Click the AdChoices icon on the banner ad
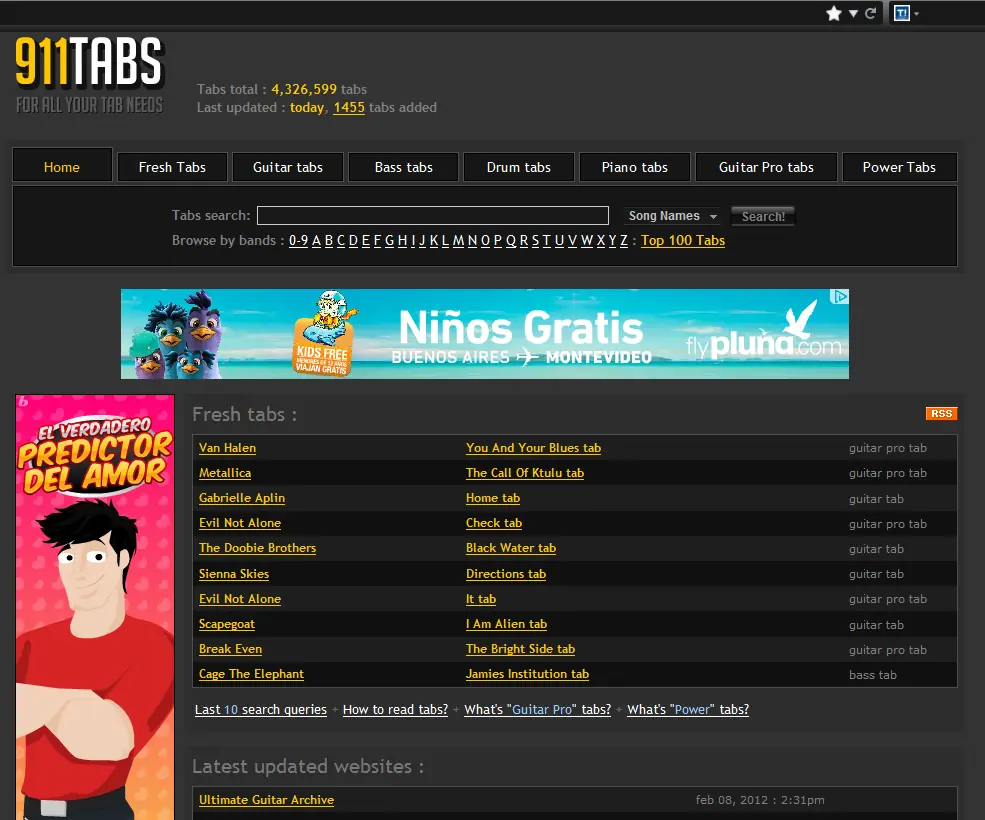The image size is (985, 820). (x=839, y=297)
